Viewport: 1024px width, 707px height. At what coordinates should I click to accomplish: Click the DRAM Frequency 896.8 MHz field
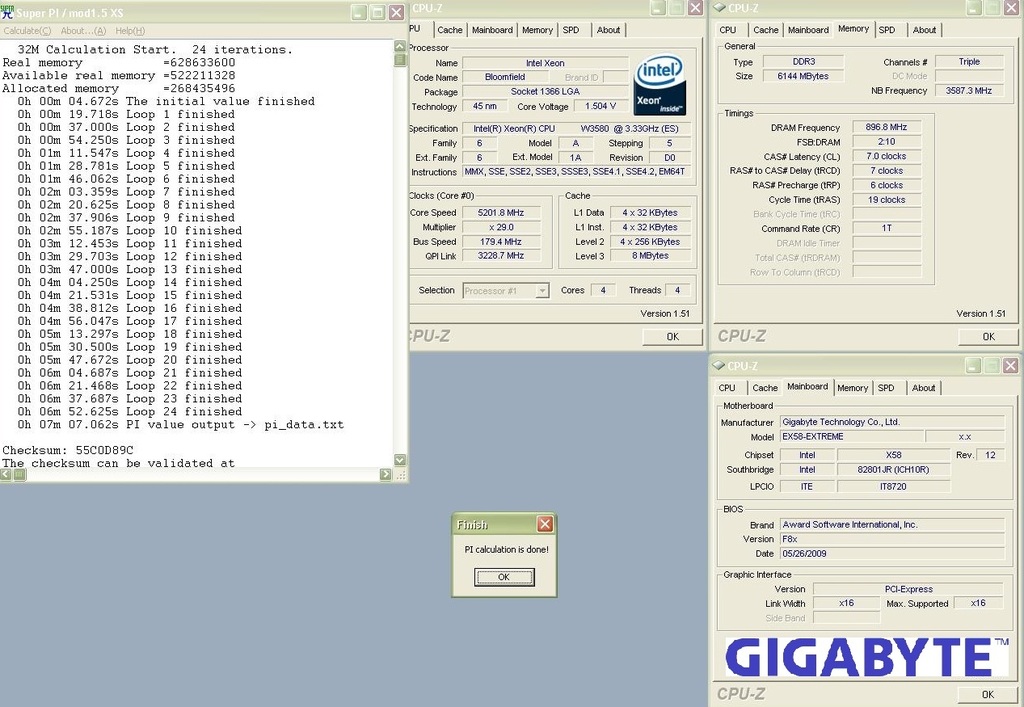click(x=886, y=127)
